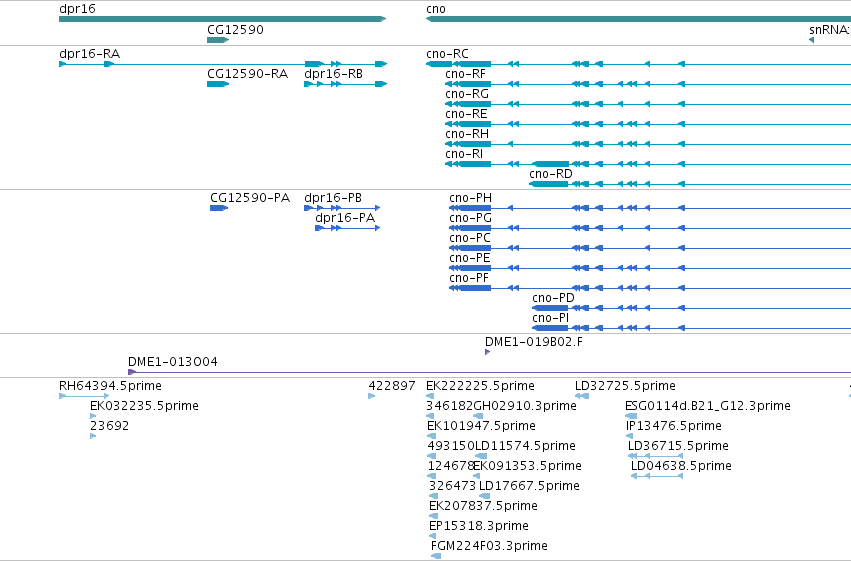Pick the cno-RC transcript
Viewport: 851px width, 561px height.
tap(638, 64)
